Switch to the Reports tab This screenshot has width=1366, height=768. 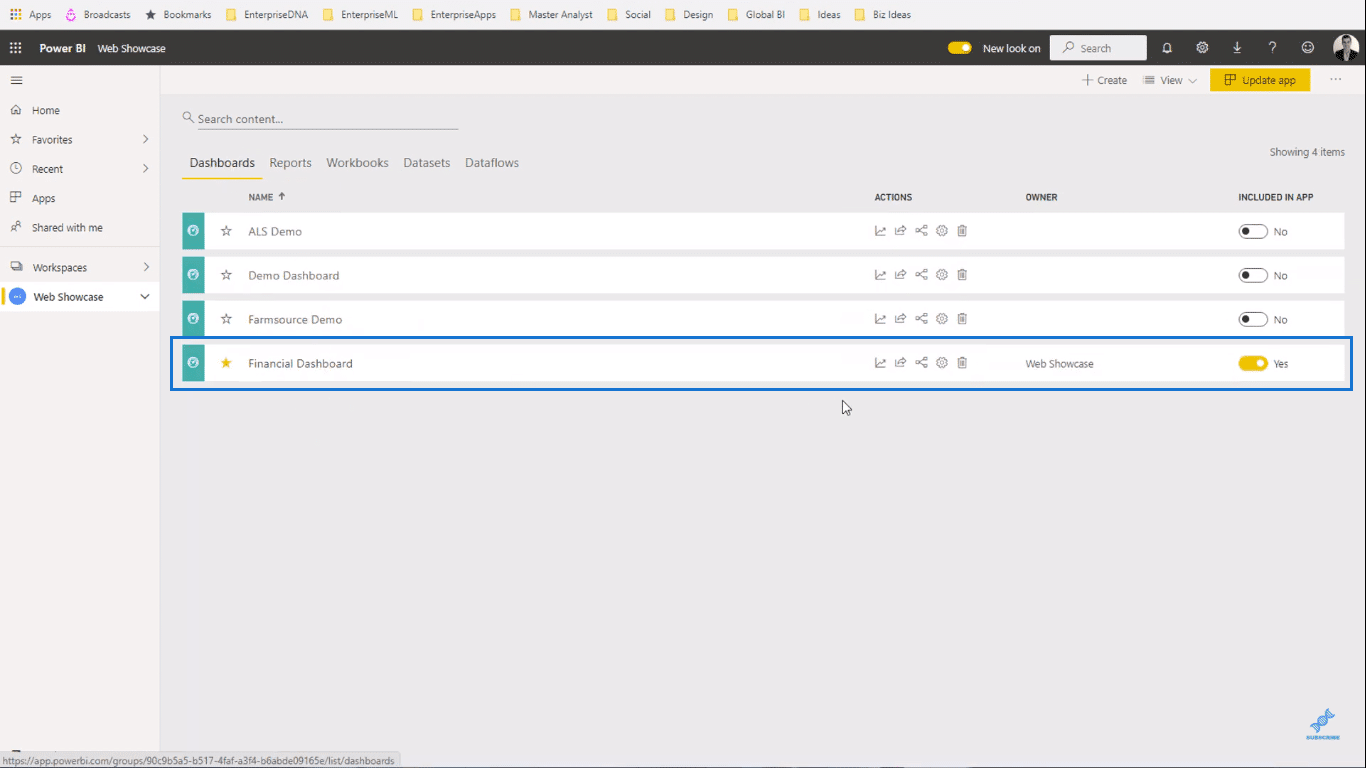[x=290, y=163]
